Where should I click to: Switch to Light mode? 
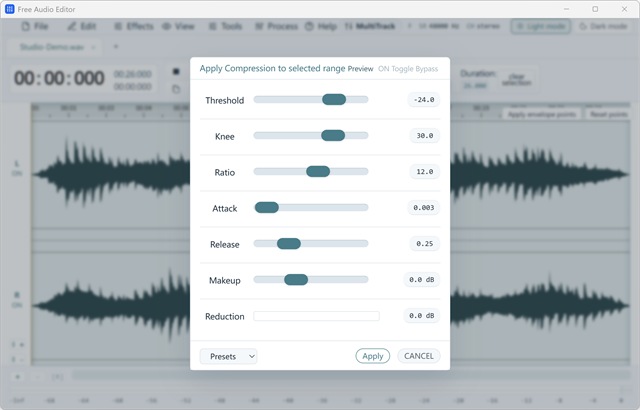[x=541, y=27]
